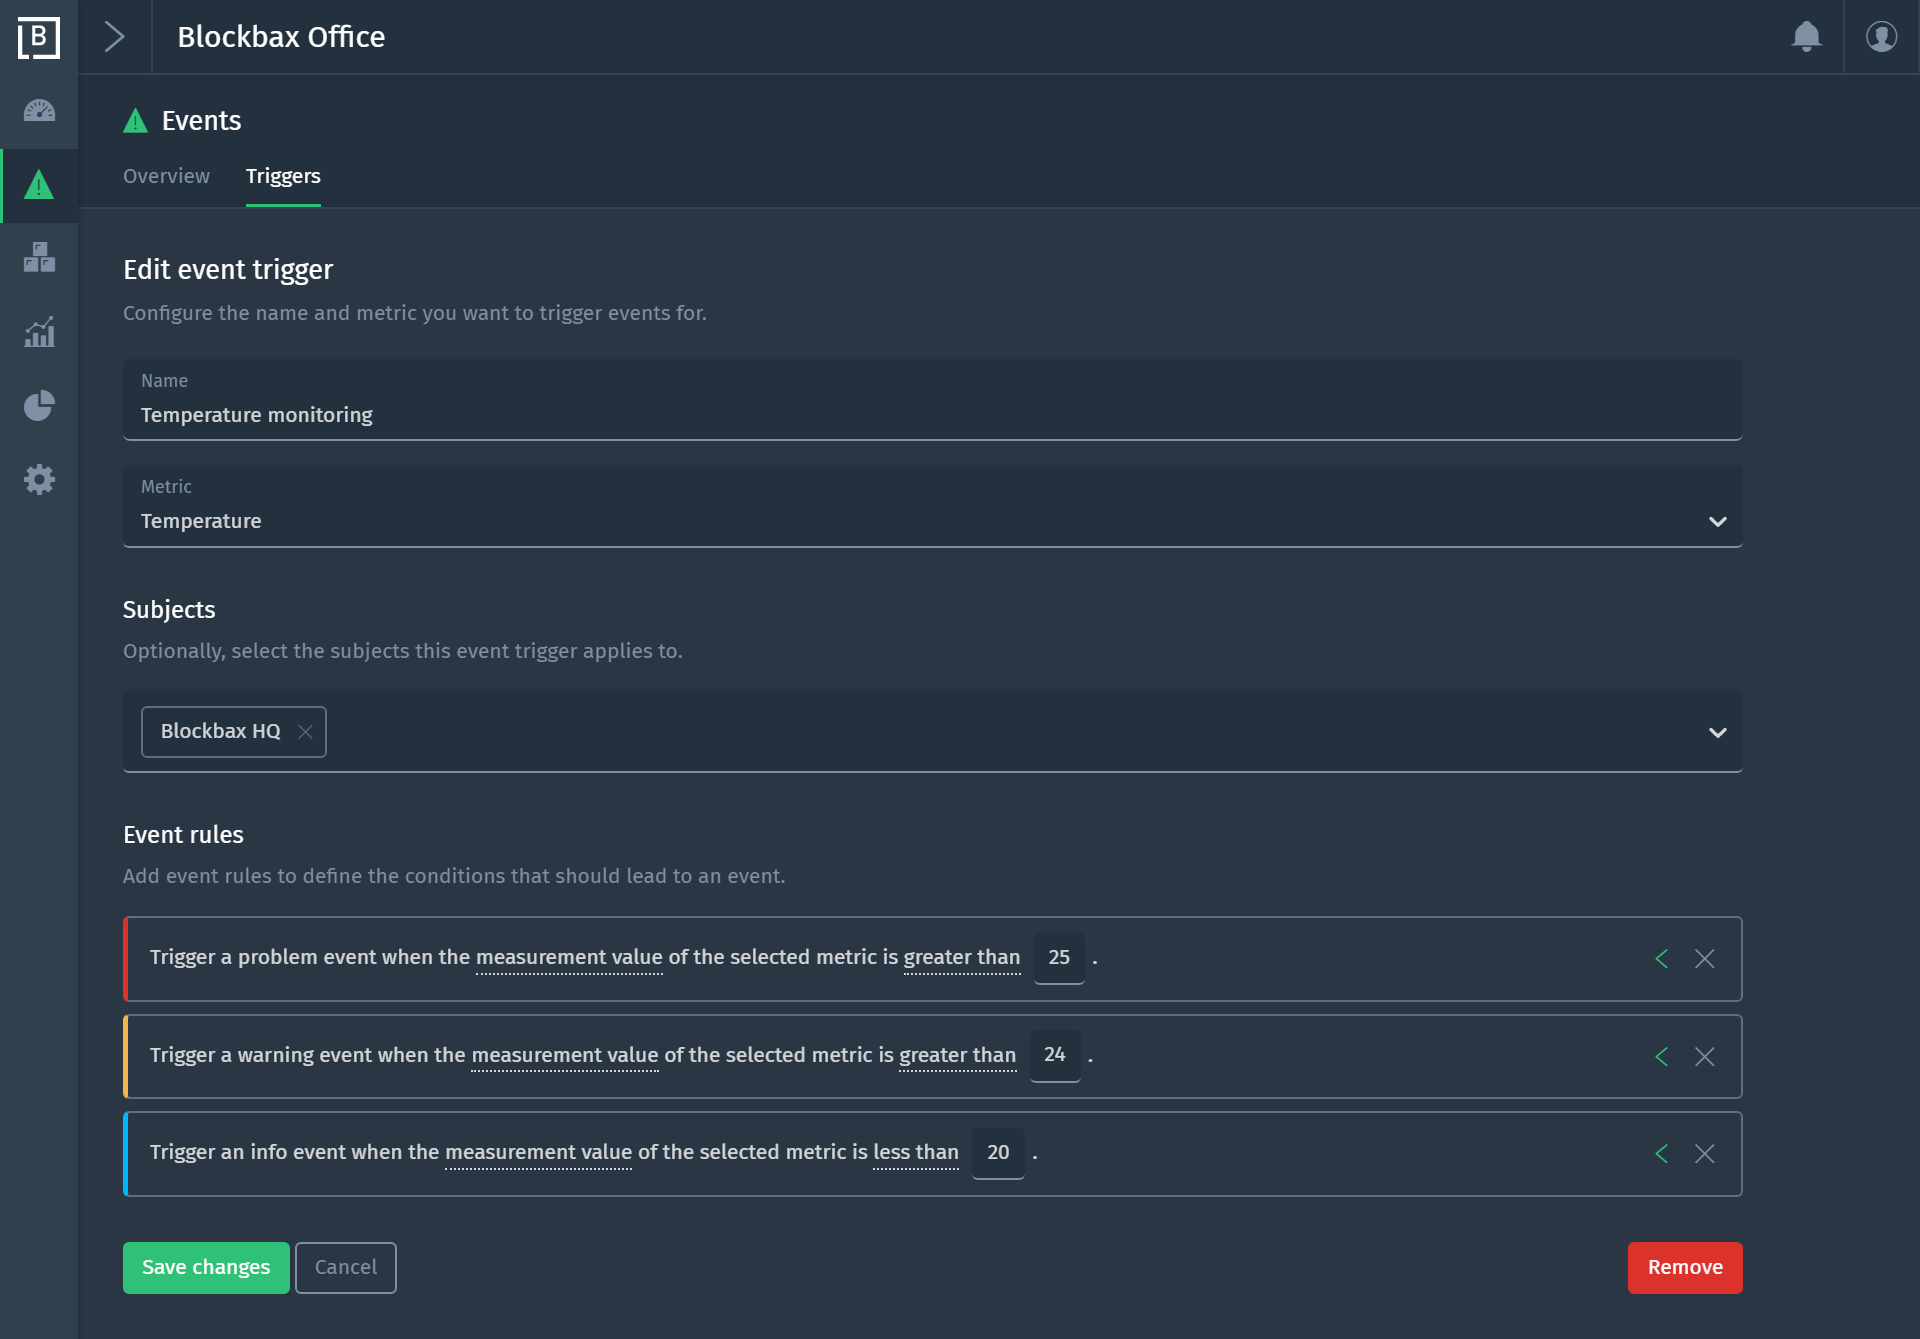The width and height of the screenshot is (1920, 1339).
Task: Open the pie chart sidebar icon
Action: (39, 406)
